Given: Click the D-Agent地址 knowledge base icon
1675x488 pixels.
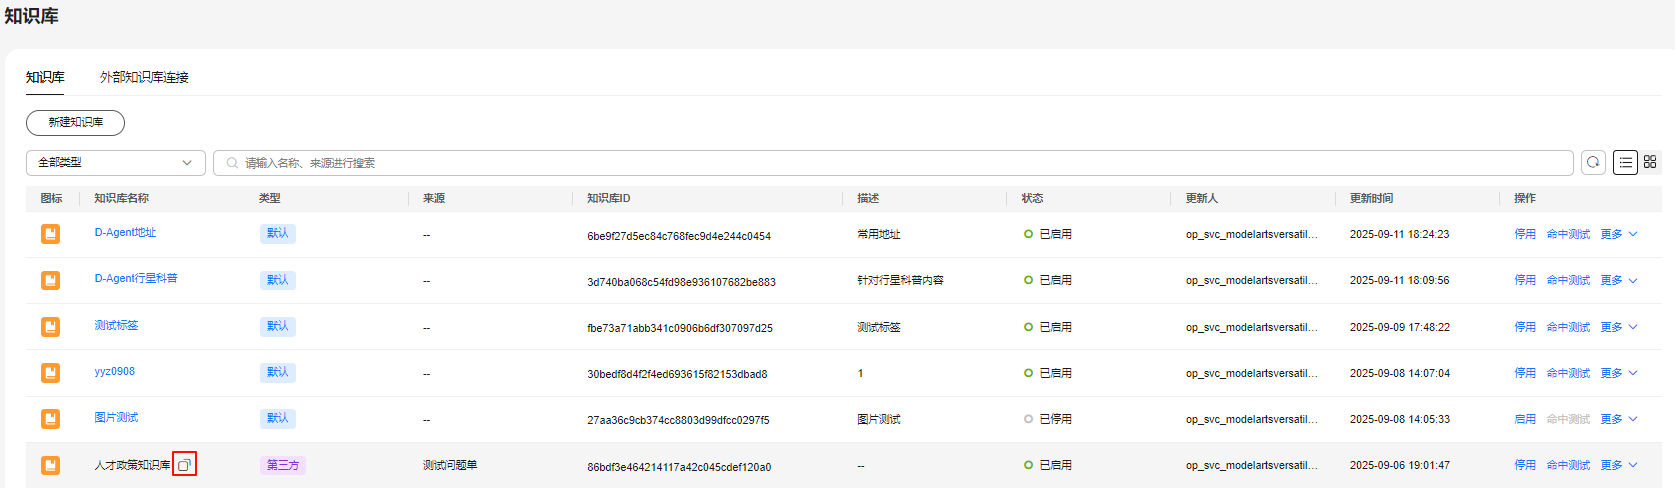Looking at the screenshot, I should click(x=50, y=234).
